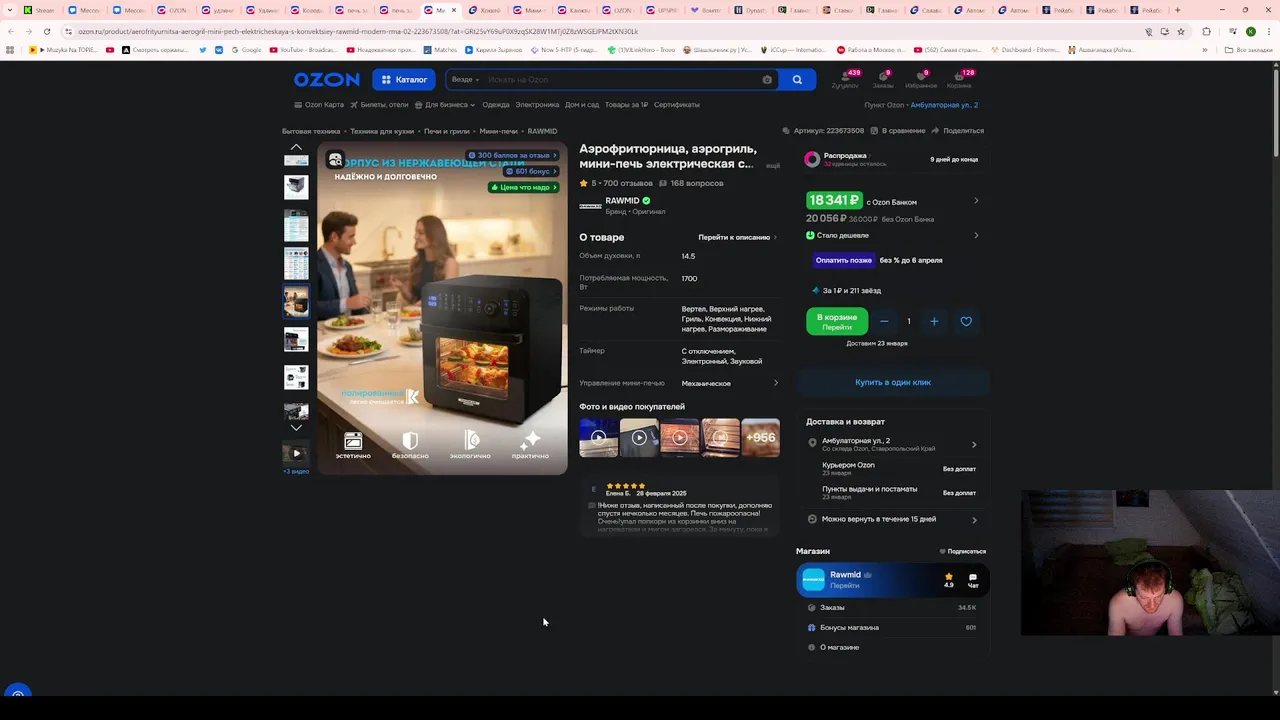The image size is (1280, 720).
Task: Select the currently highlighted gallery thumbnail
Action: pos(296,301)
